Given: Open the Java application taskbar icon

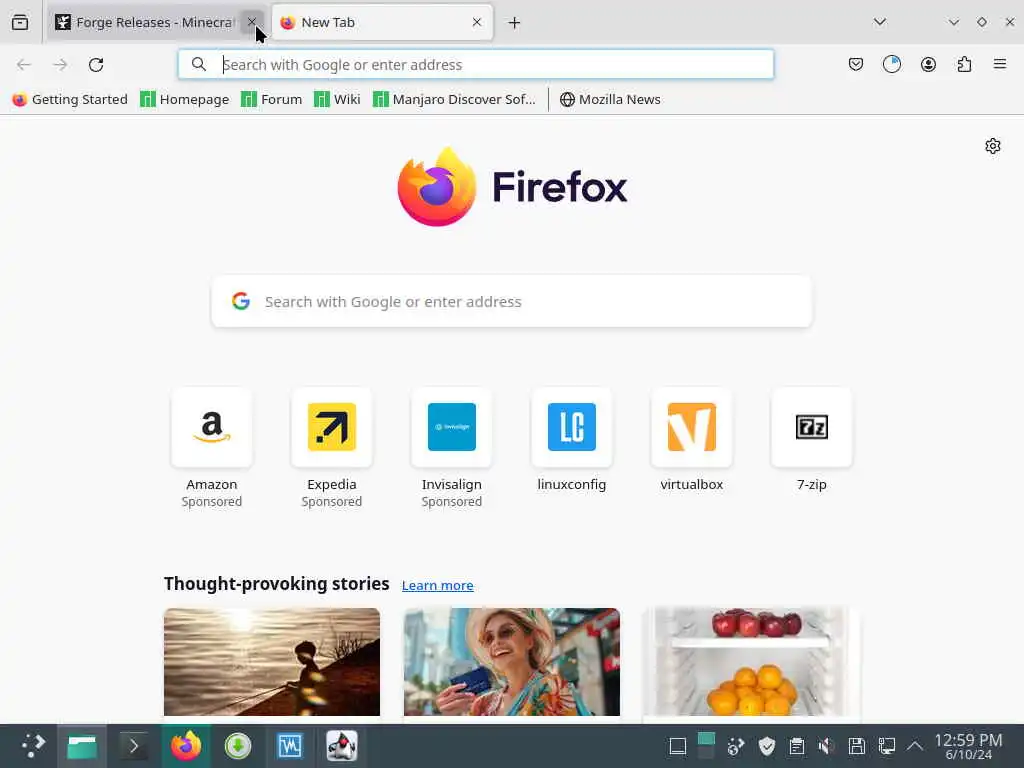Looking at the screenshot, I should [342, 746].
